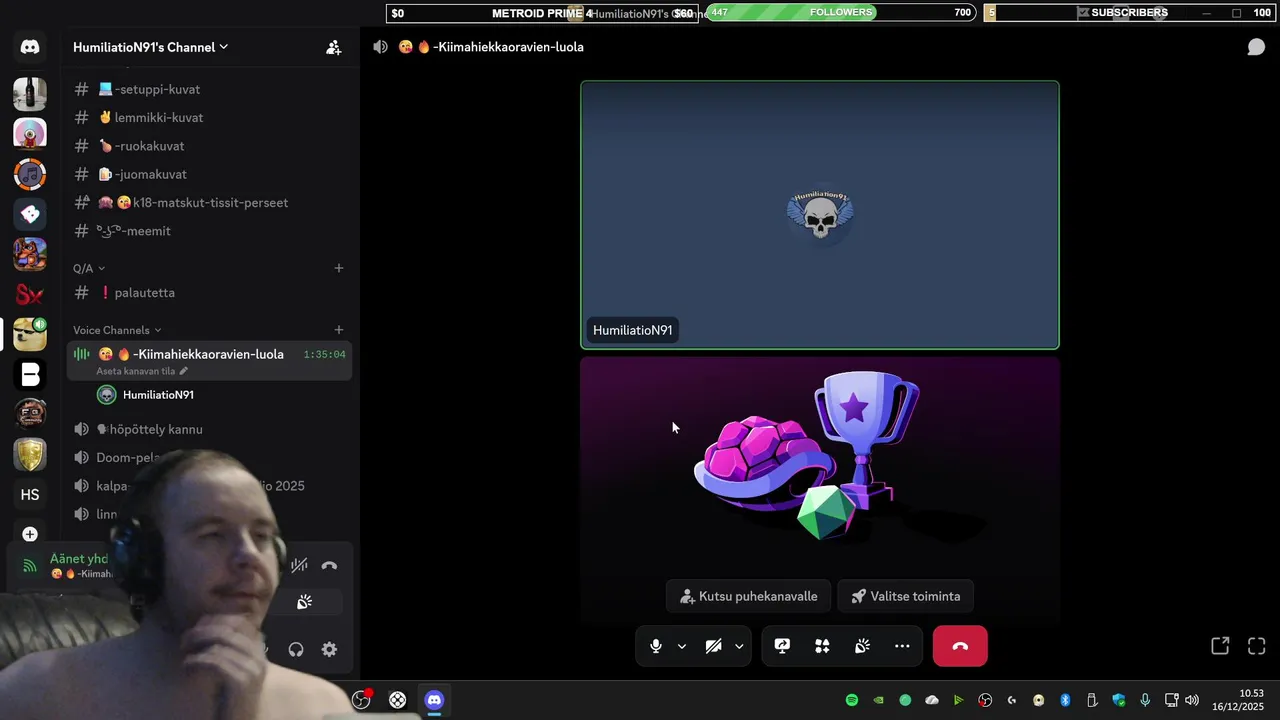Expand camera options arrow
Viewport: 1280px width, 720px height.
tap(739, 646)
